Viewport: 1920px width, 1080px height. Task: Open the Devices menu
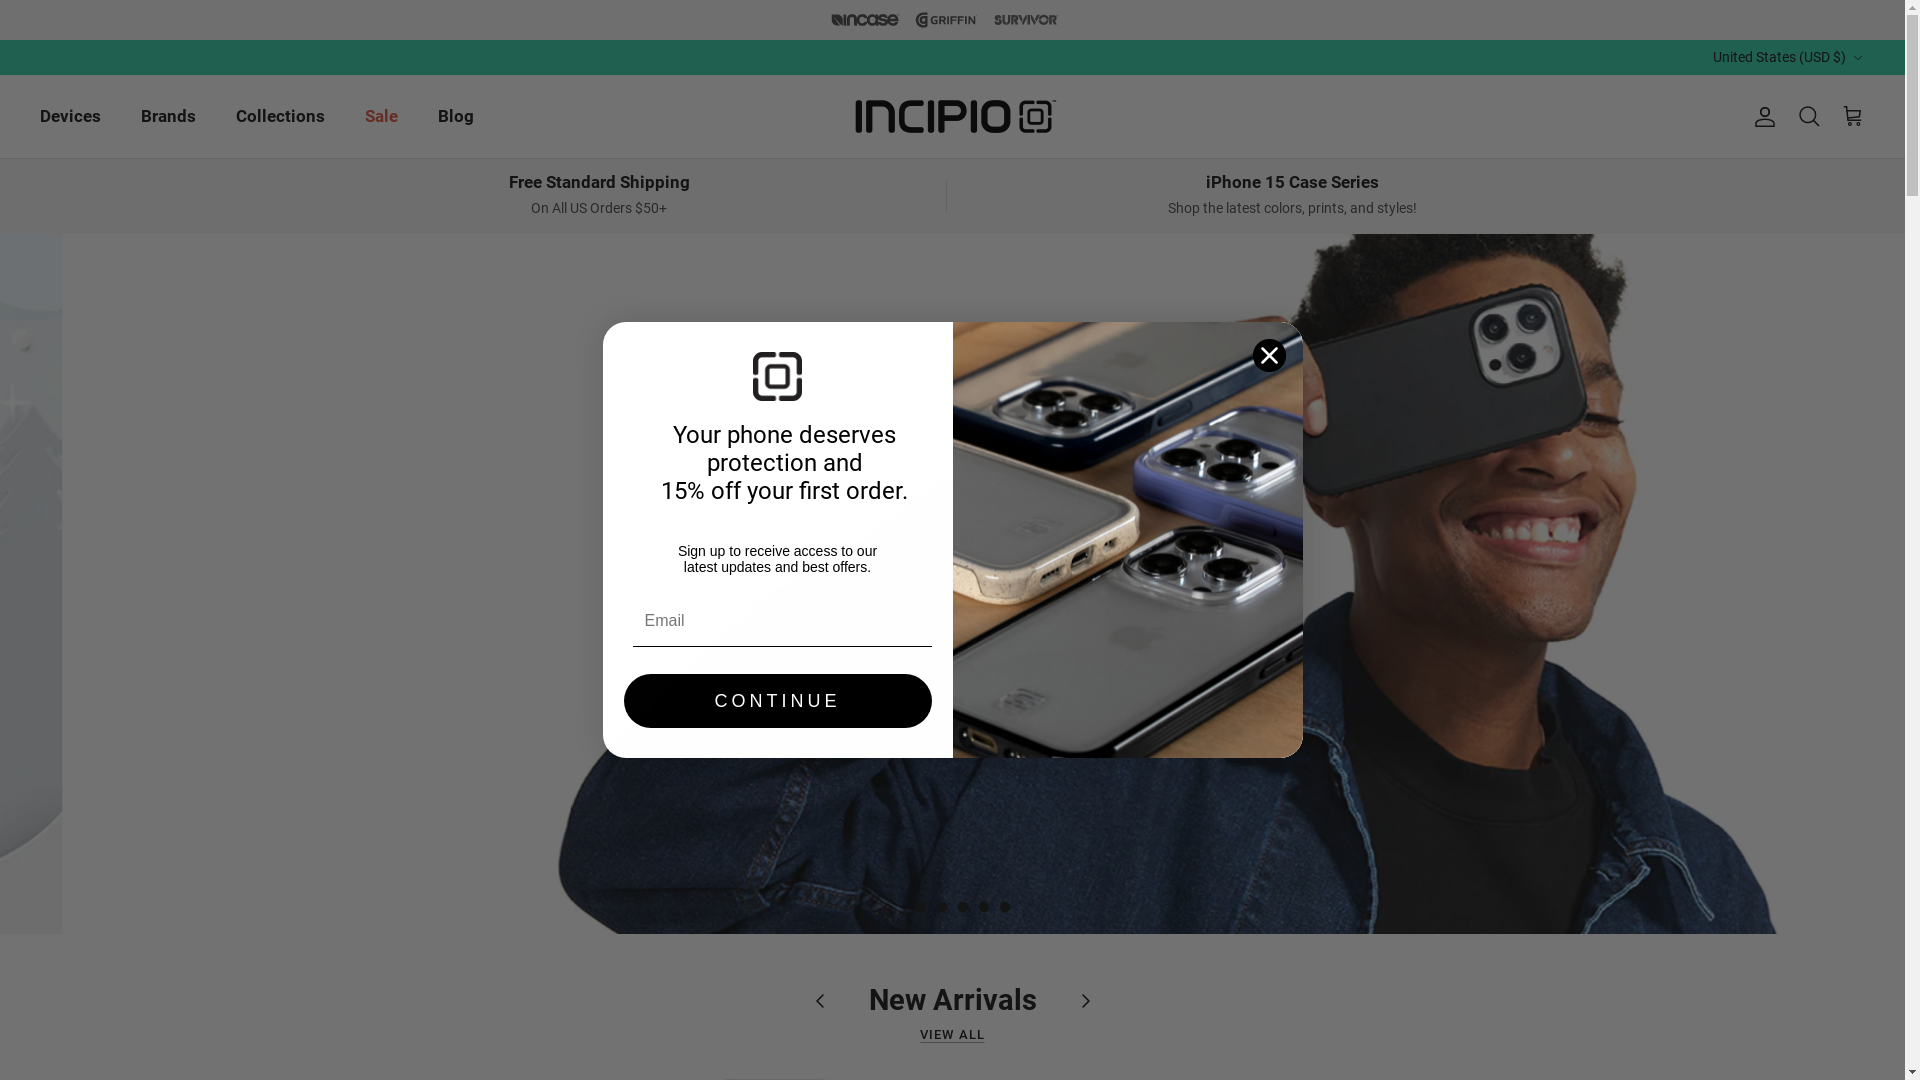pos(70,116)
